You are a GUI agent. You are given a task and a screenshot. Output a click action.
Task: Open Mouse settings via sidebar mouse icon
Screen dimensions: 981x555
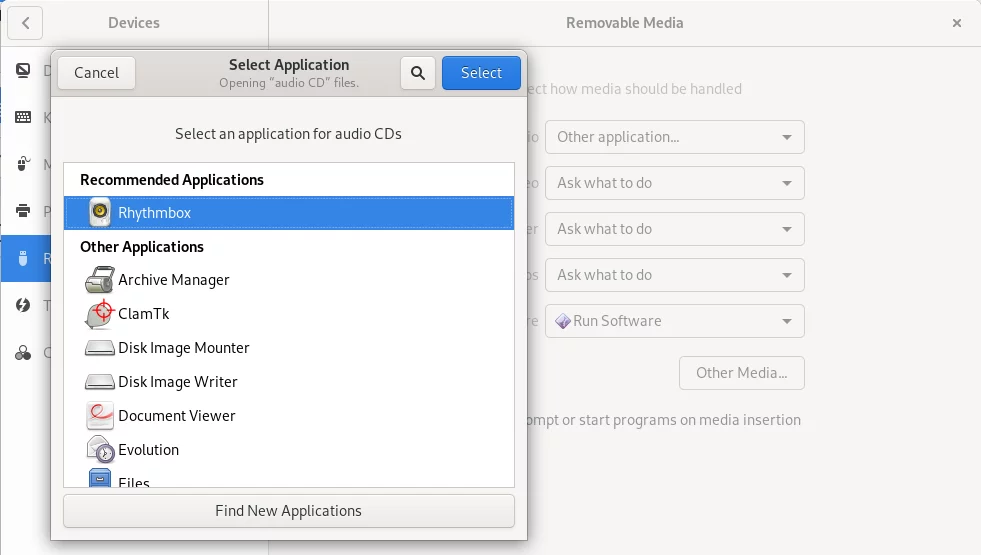click(23, 164)
